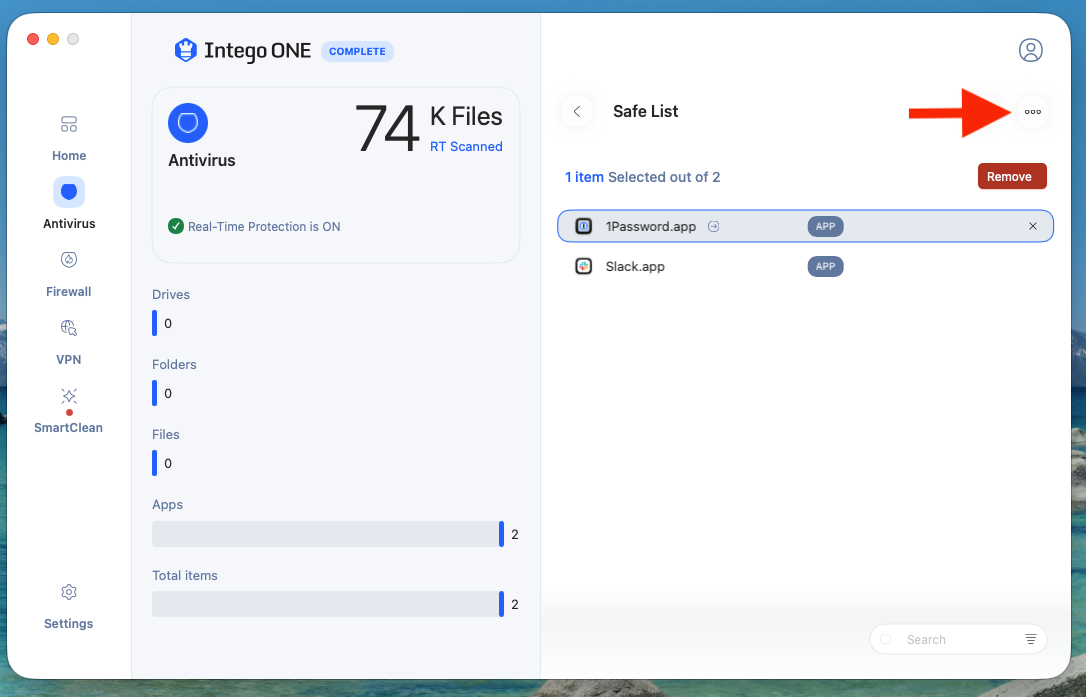Viewport: 1086px width, 697px height.
Task: Click the Folders label
Action: (x=174, y=364)
